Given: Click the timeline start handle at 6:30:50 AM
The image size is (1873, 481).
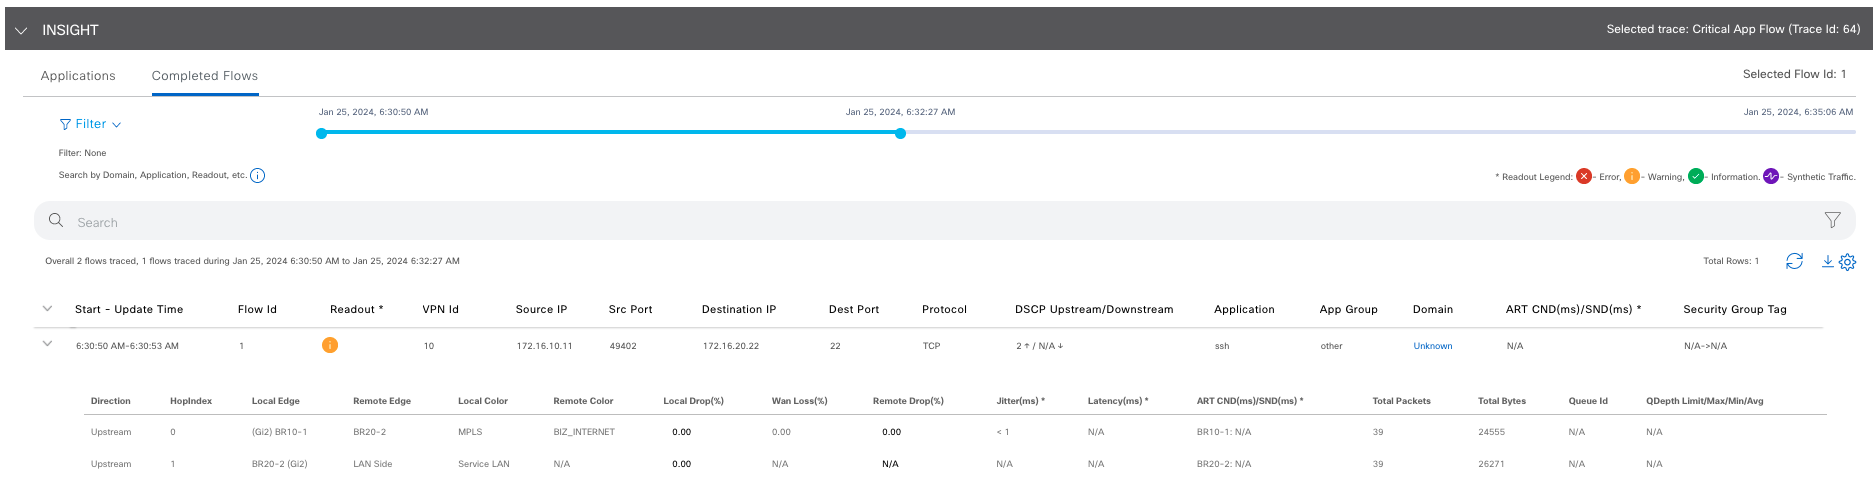Looking at the screenshot, I should click(321, 133).
